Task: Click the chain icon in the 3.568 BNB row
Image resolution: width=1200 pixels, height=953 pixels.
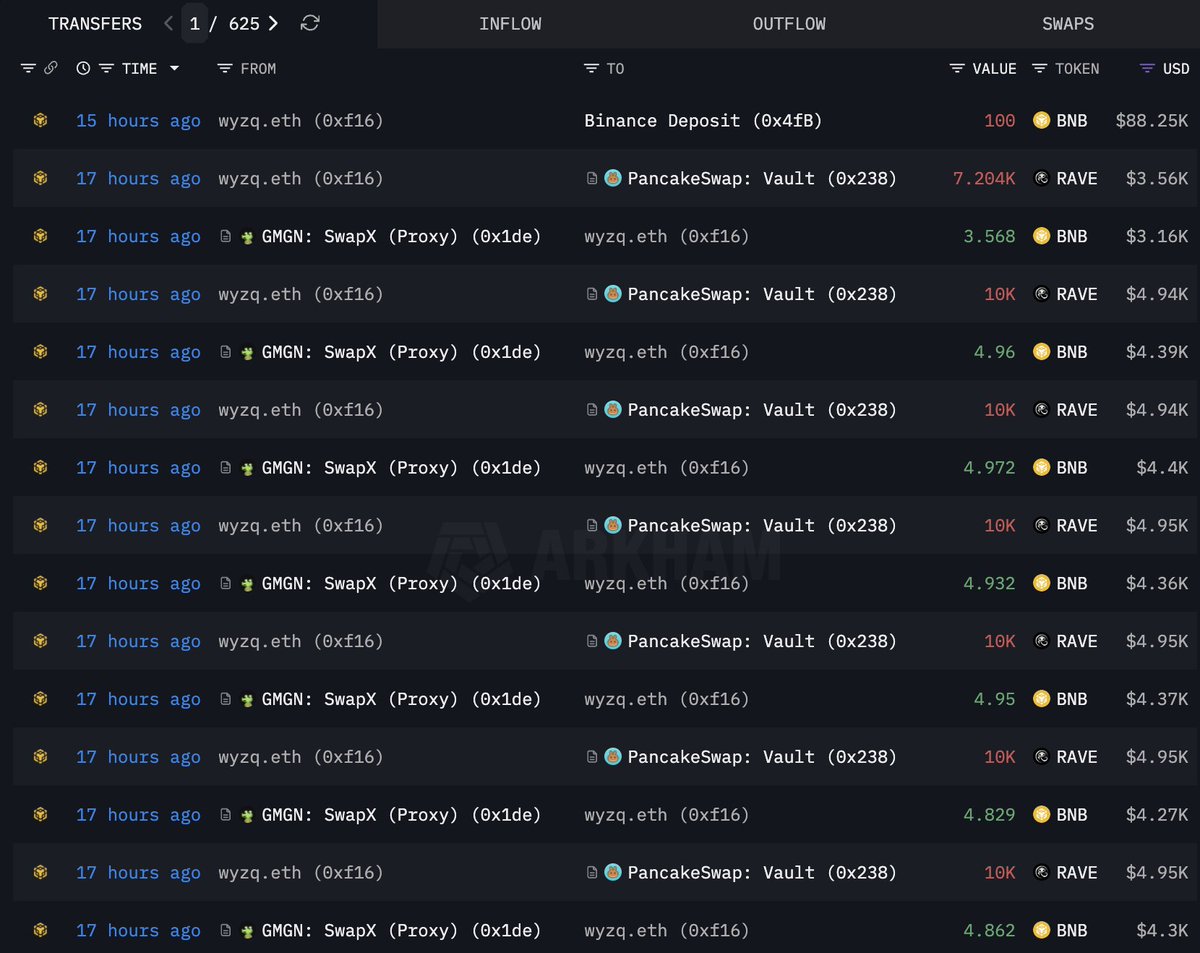Action: 40,236
